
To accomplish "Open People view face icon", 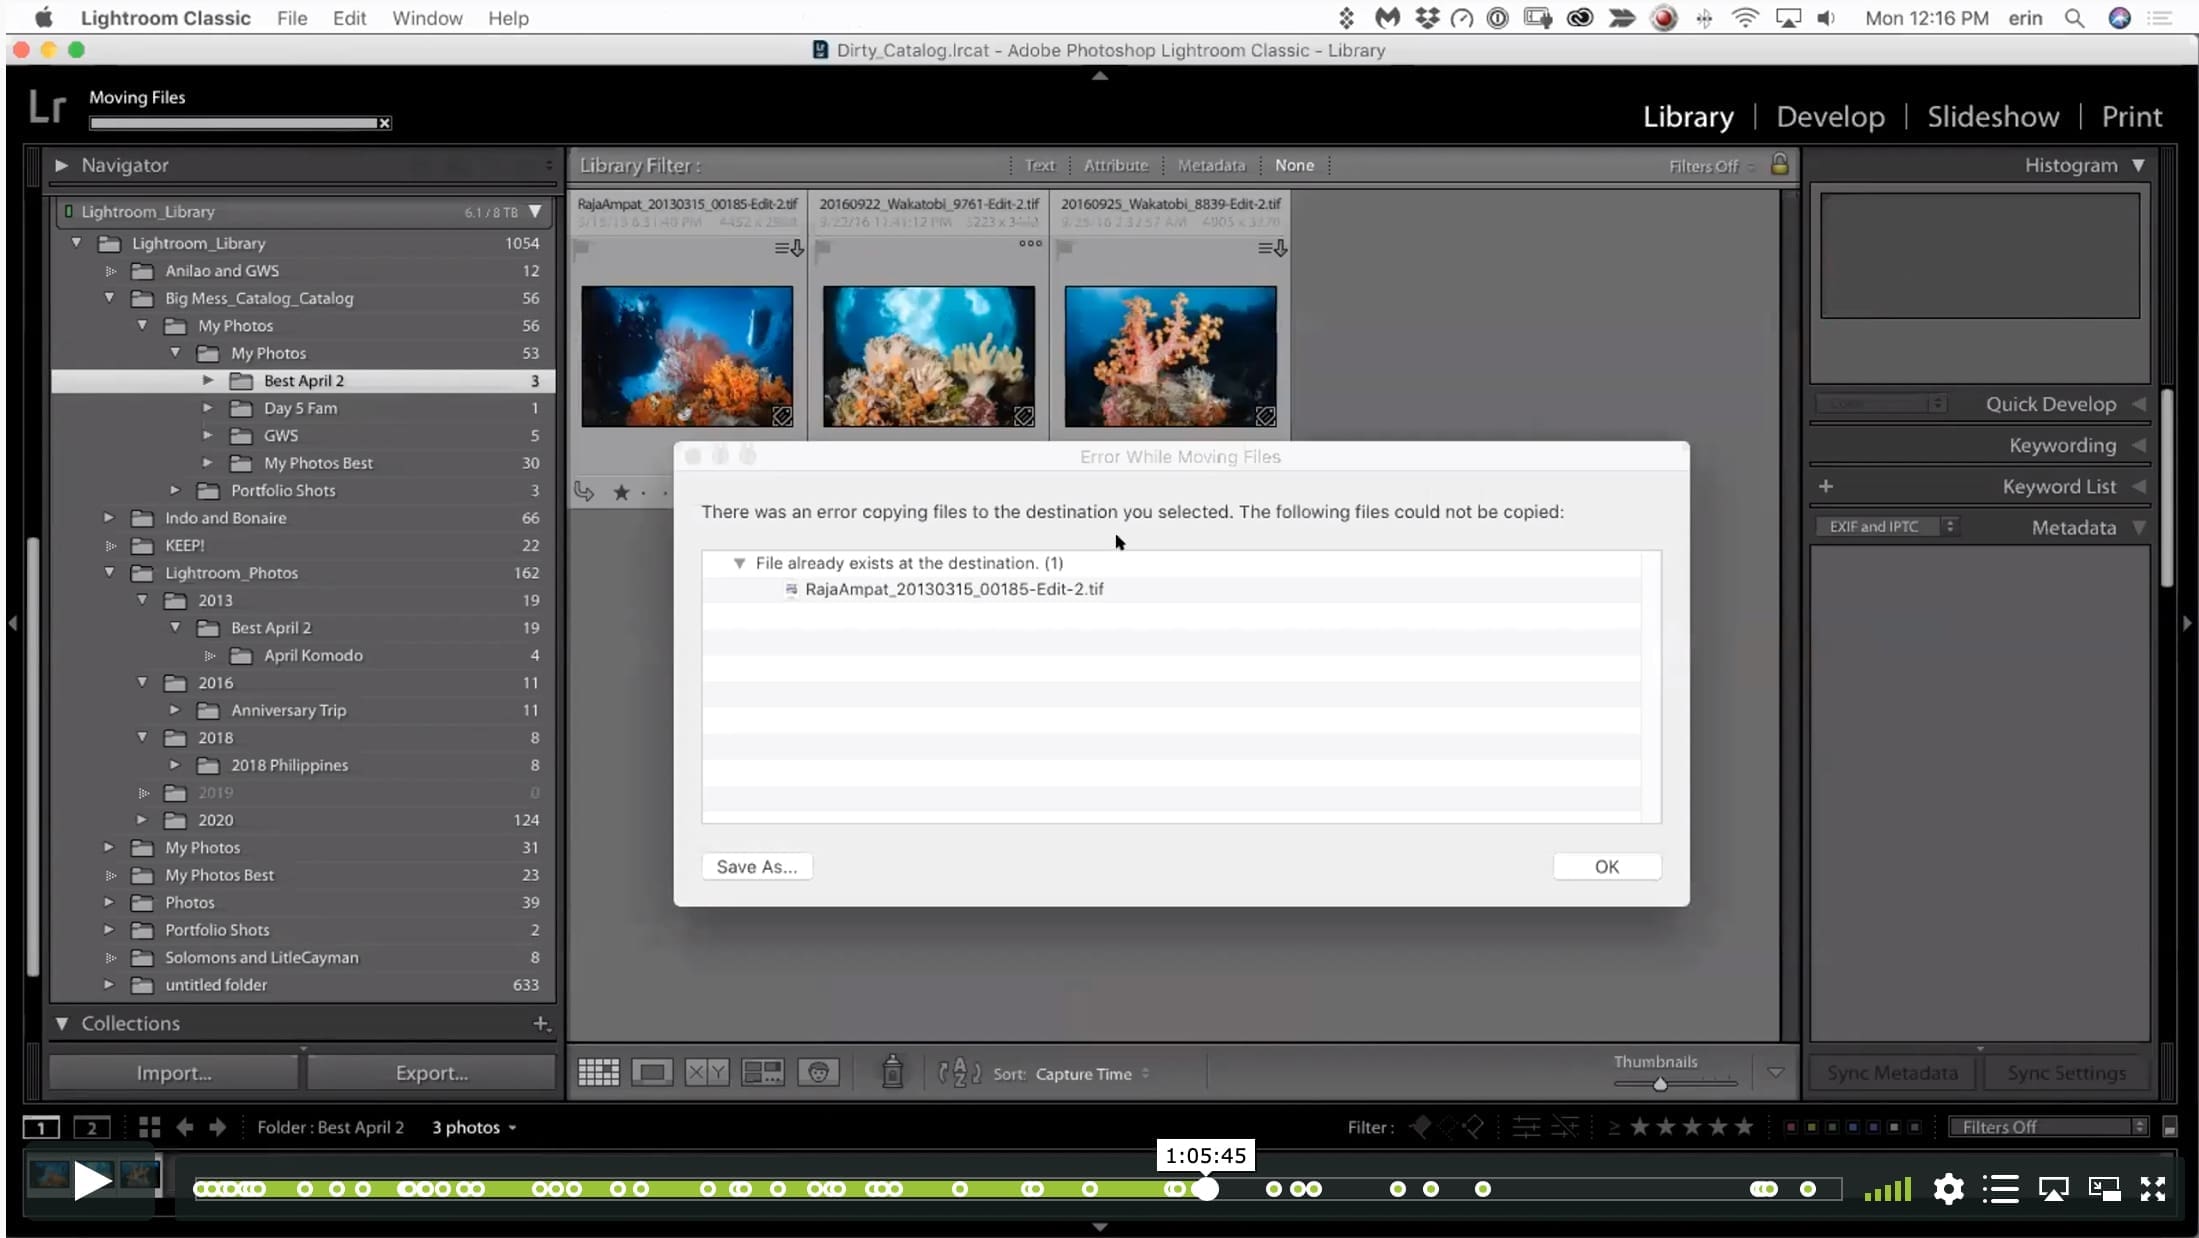I will tap(818, 1073).
